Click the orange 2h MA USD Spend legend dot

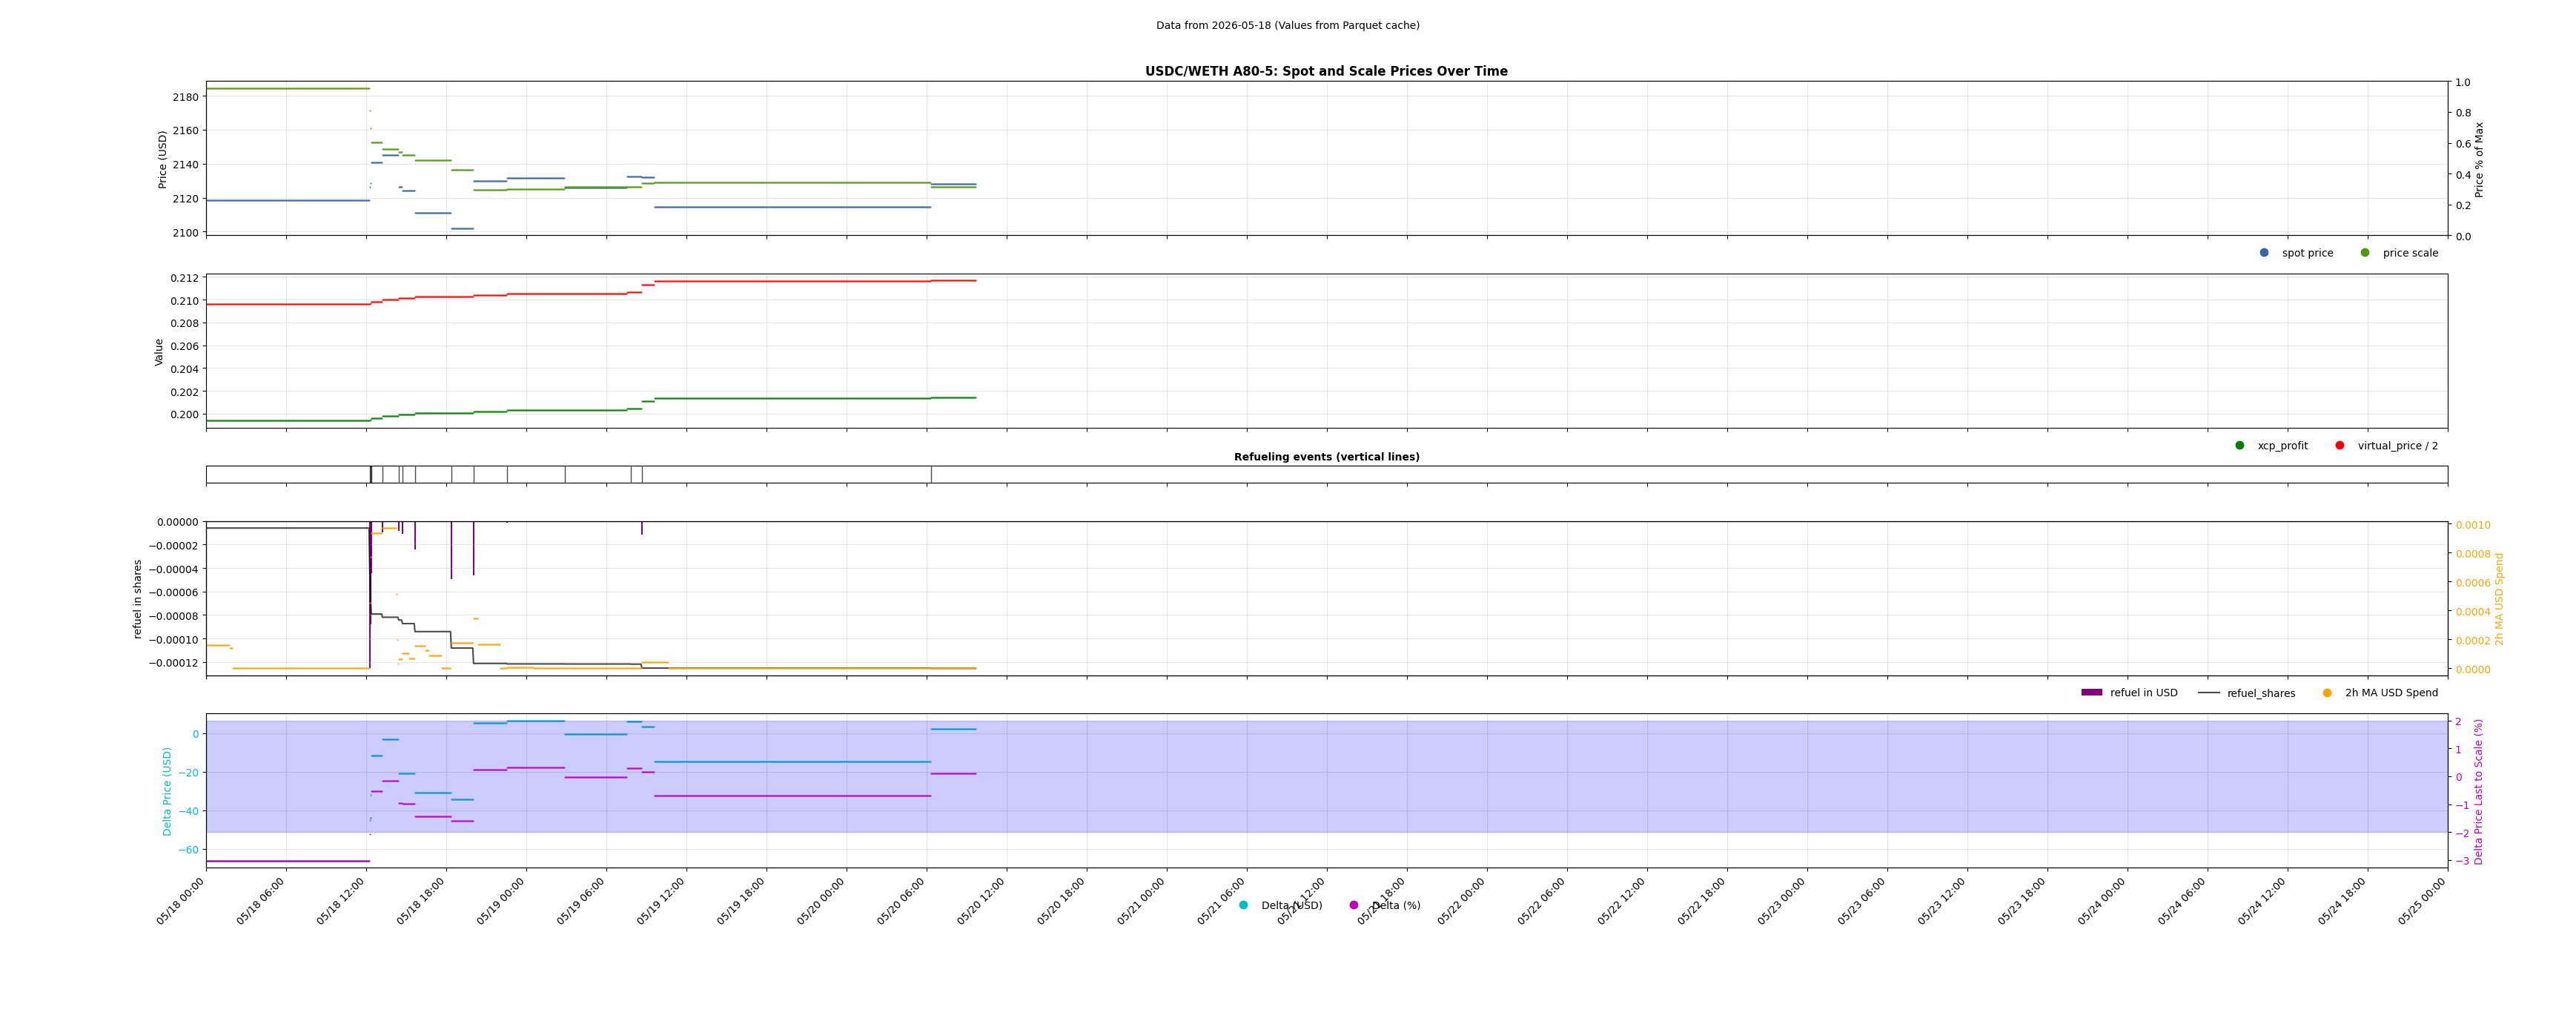point(2327,693)
